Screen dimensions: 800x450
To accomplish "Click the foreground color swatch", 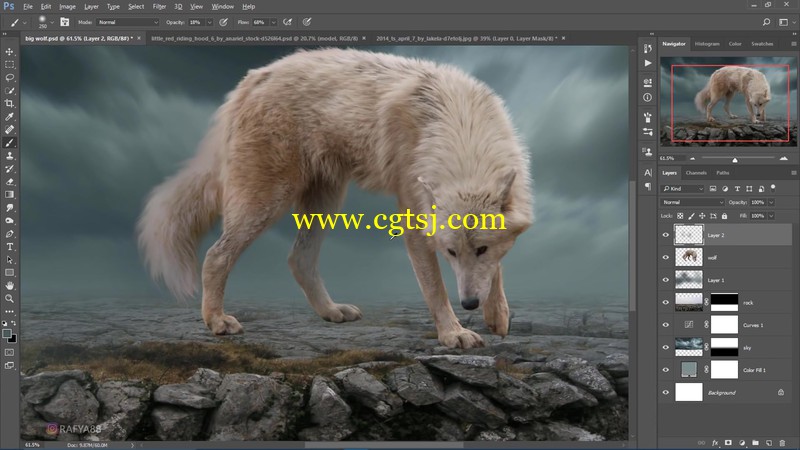I will [7, 334].
